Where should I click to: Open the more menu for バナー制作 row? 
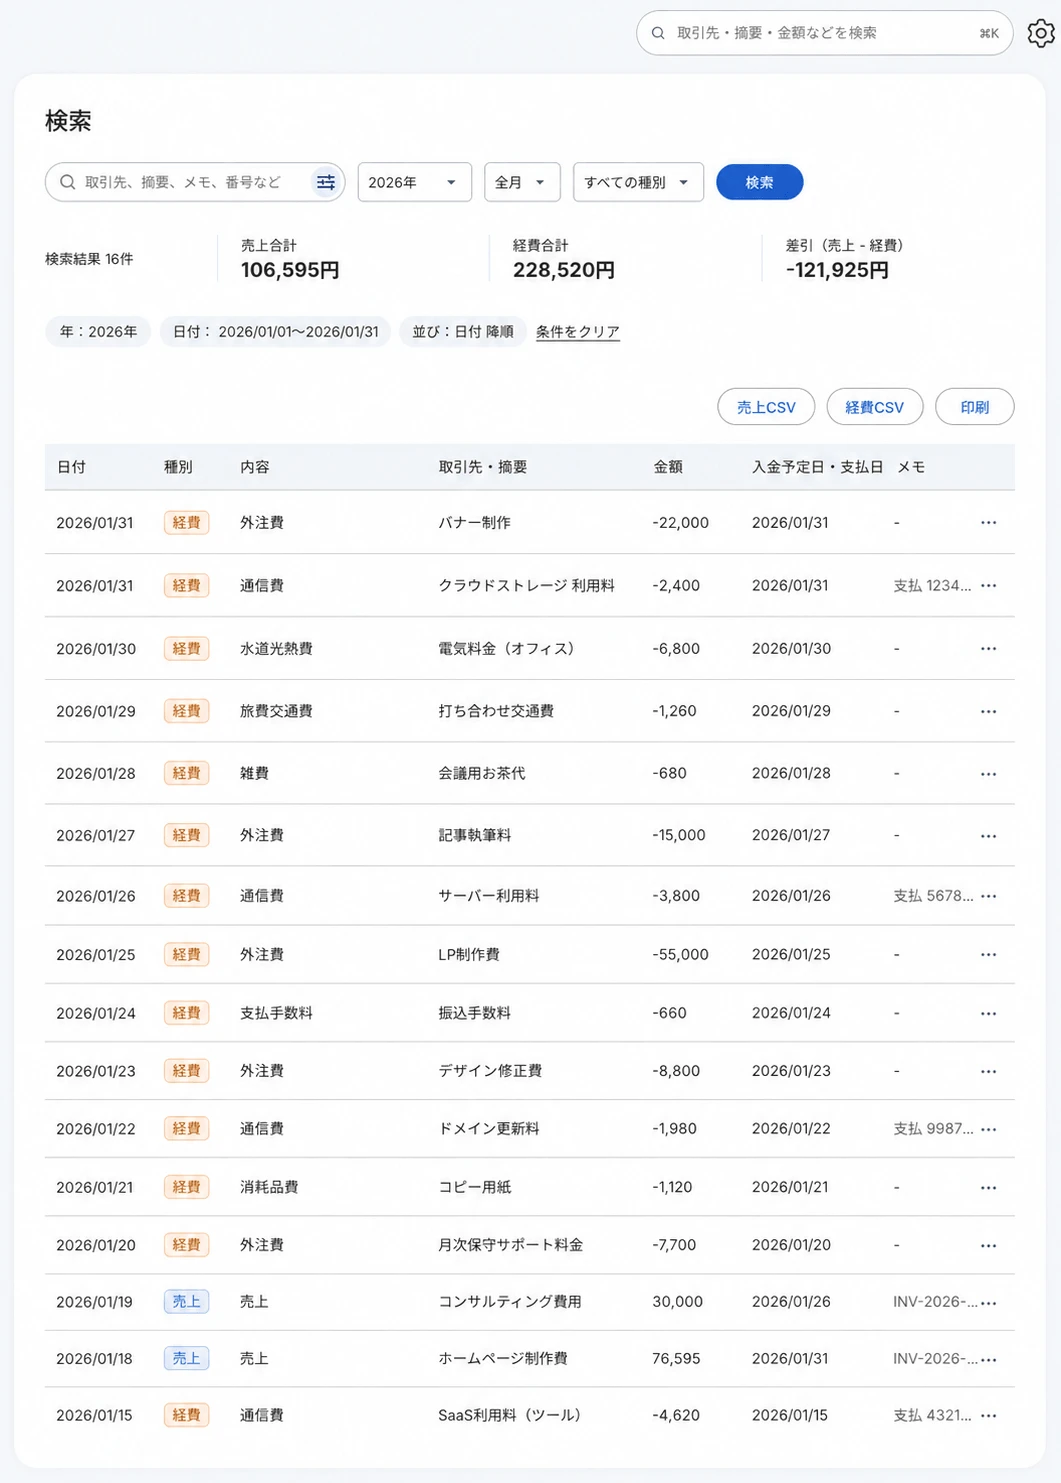pyautogui.click(x=989, y=522)
